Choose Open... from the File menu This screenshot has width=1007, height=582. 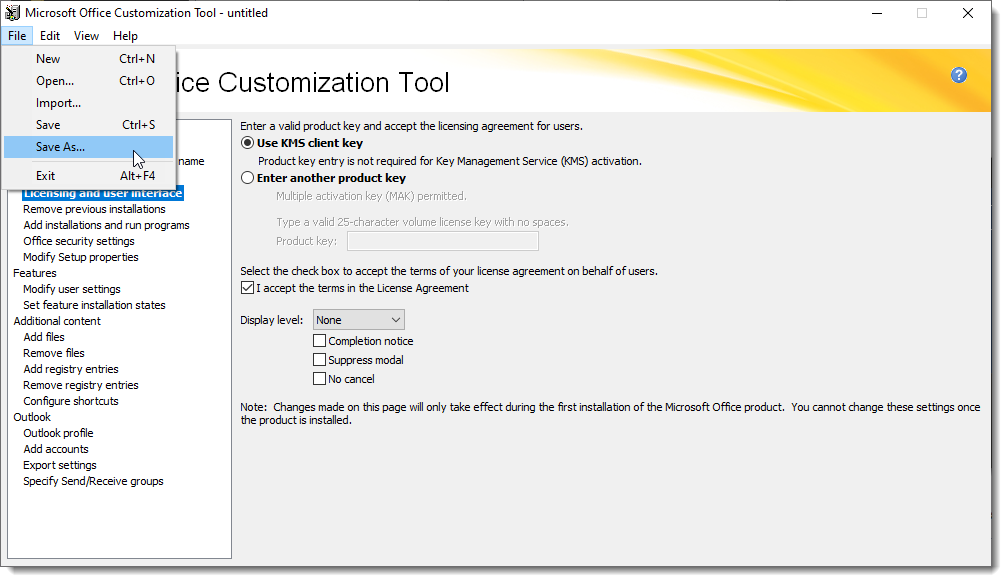coord(89,81)
